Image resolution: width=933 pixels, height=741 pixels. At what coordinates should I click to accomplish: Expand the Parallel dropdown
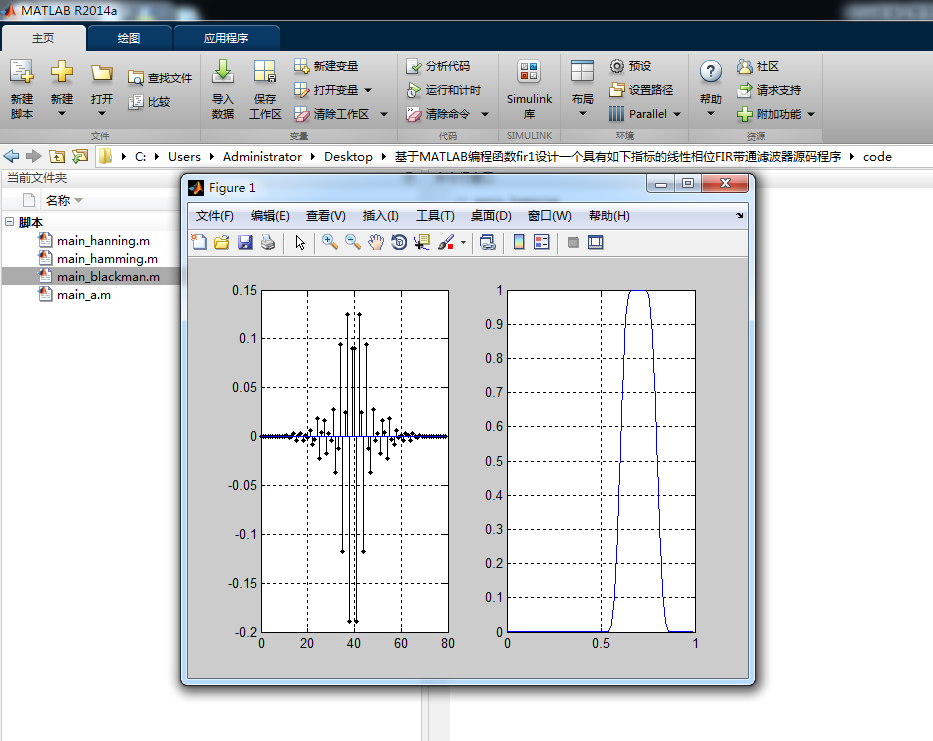[677, 114]
